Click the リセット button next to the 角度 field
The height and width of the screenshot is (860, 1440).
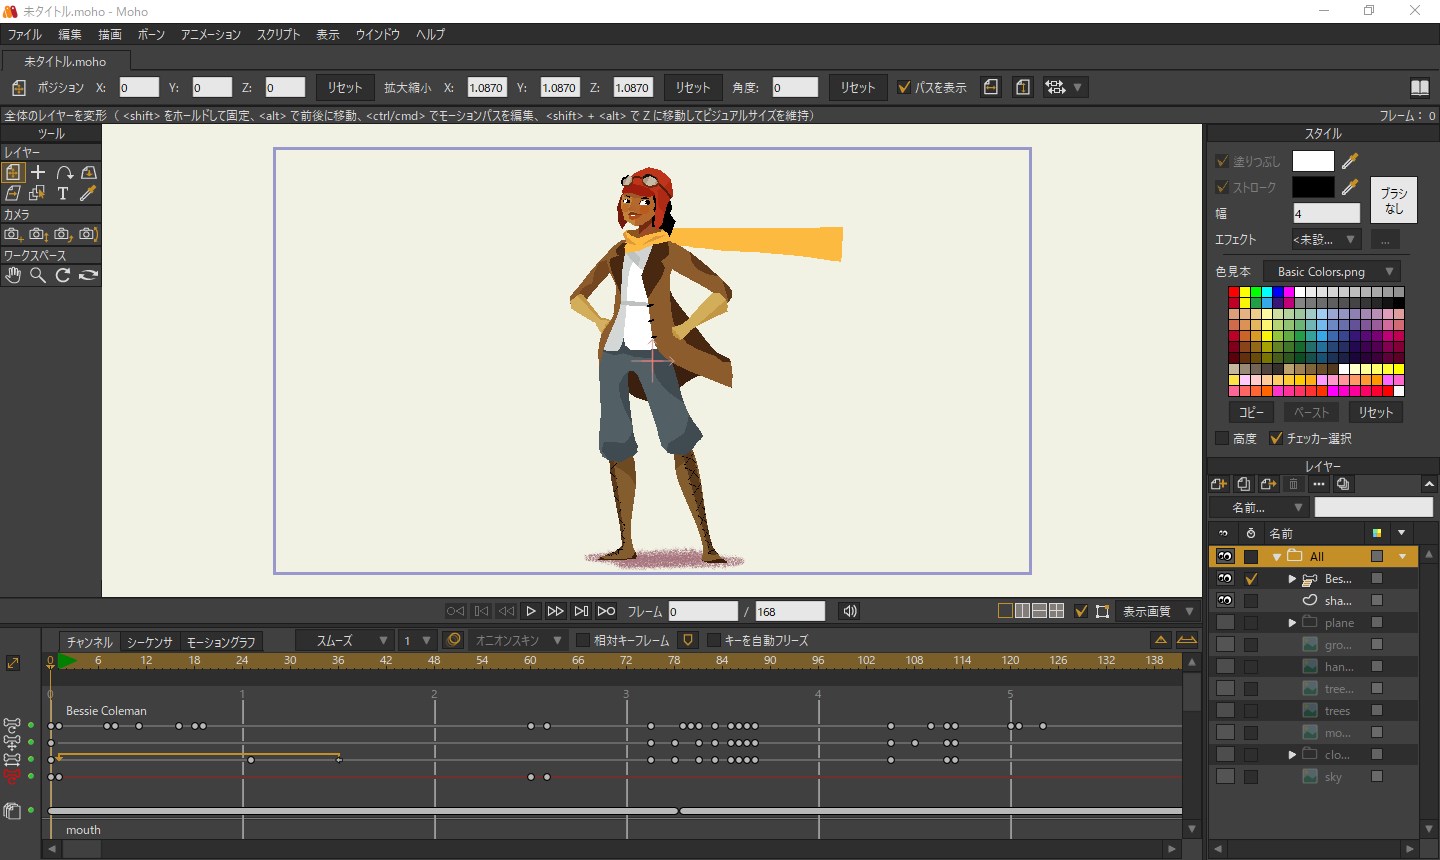858,87
